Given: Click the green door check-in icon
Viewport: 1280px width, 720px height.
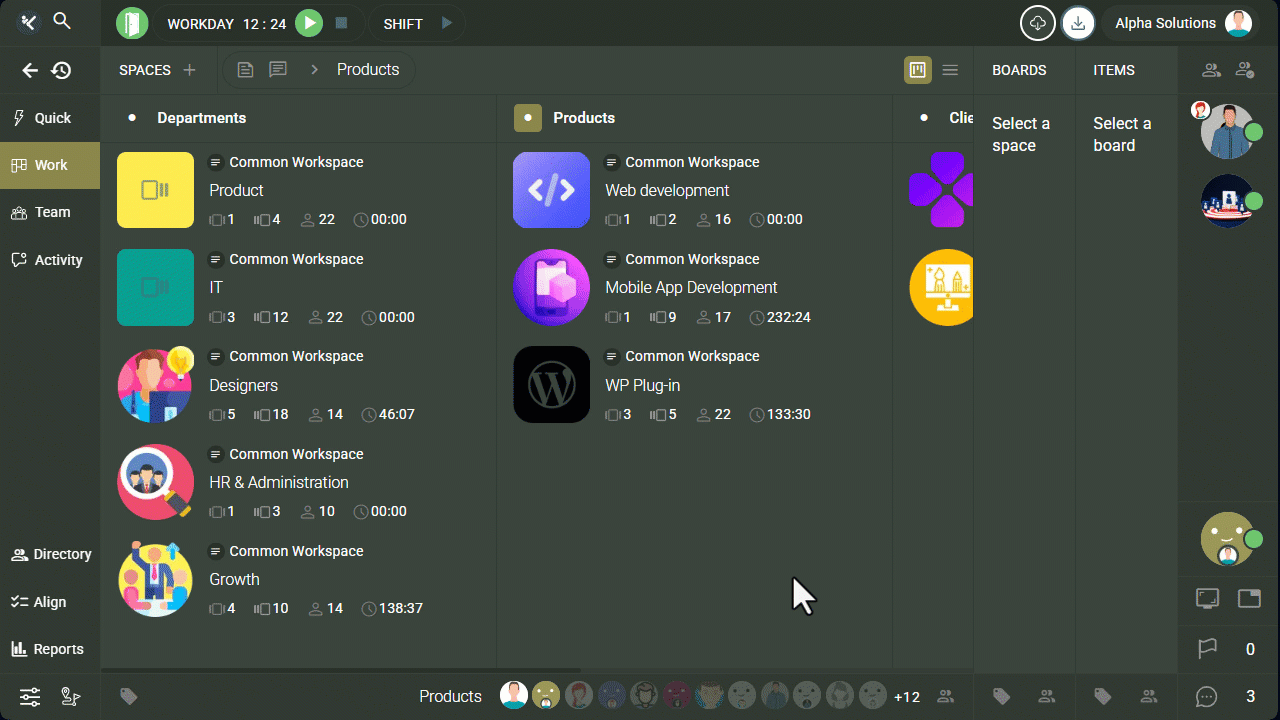Looking at the screenshot, I should [x=132, y=23].
